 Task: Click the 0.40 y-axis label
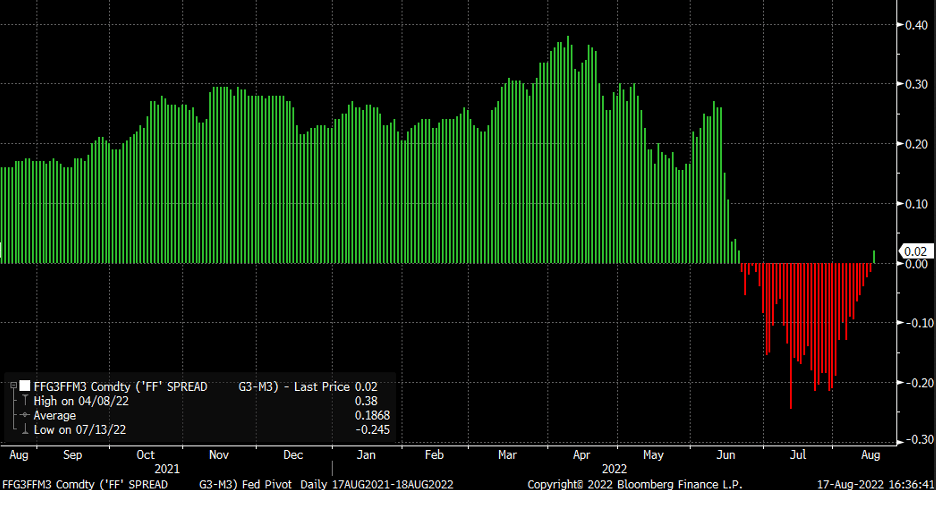pyautogui.click(x=916, y=25)
